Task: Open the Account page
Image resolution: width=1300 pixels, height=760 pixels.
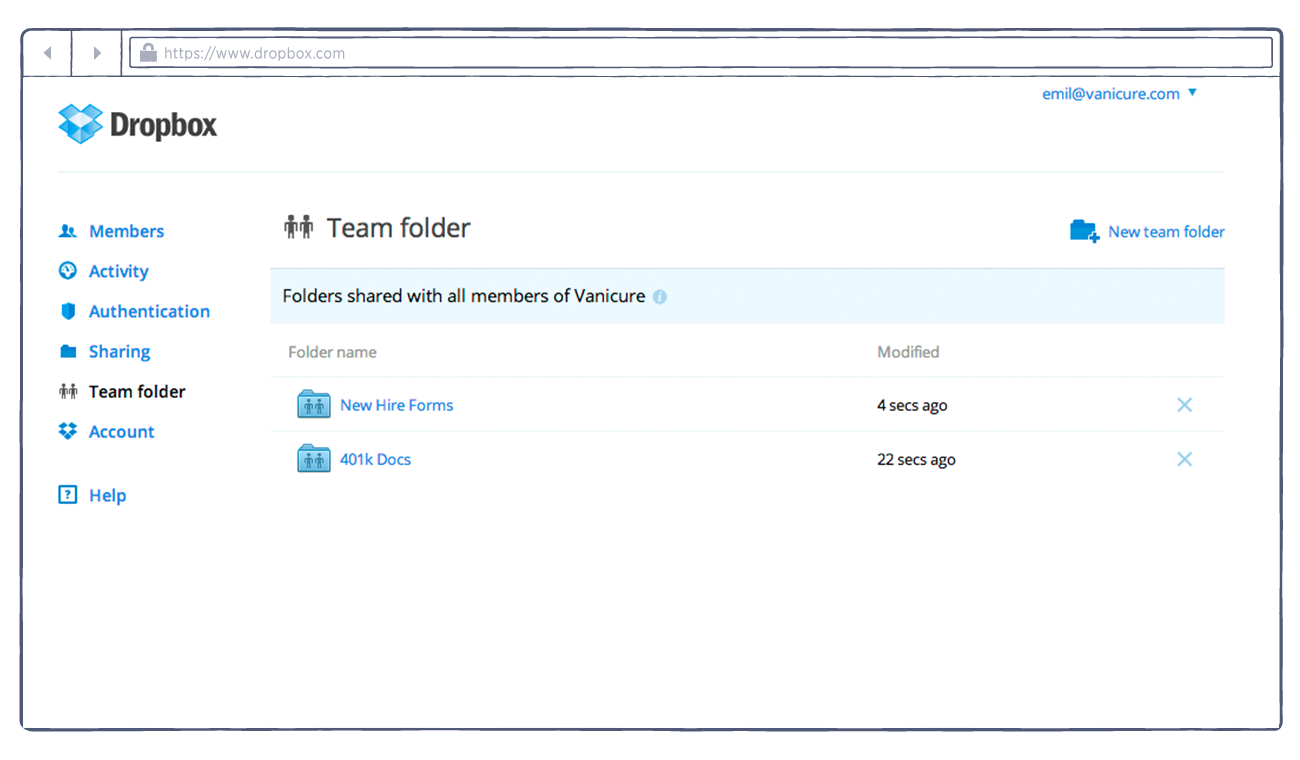Action: pyautogui.click(x=122, y=432)
